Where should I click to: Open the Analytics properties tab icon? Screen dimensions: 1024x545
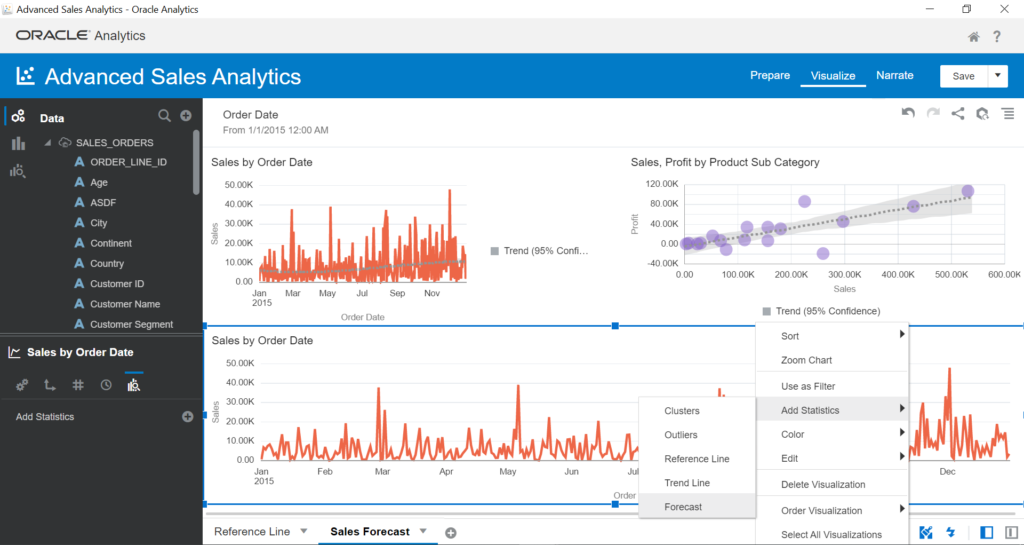134,385
